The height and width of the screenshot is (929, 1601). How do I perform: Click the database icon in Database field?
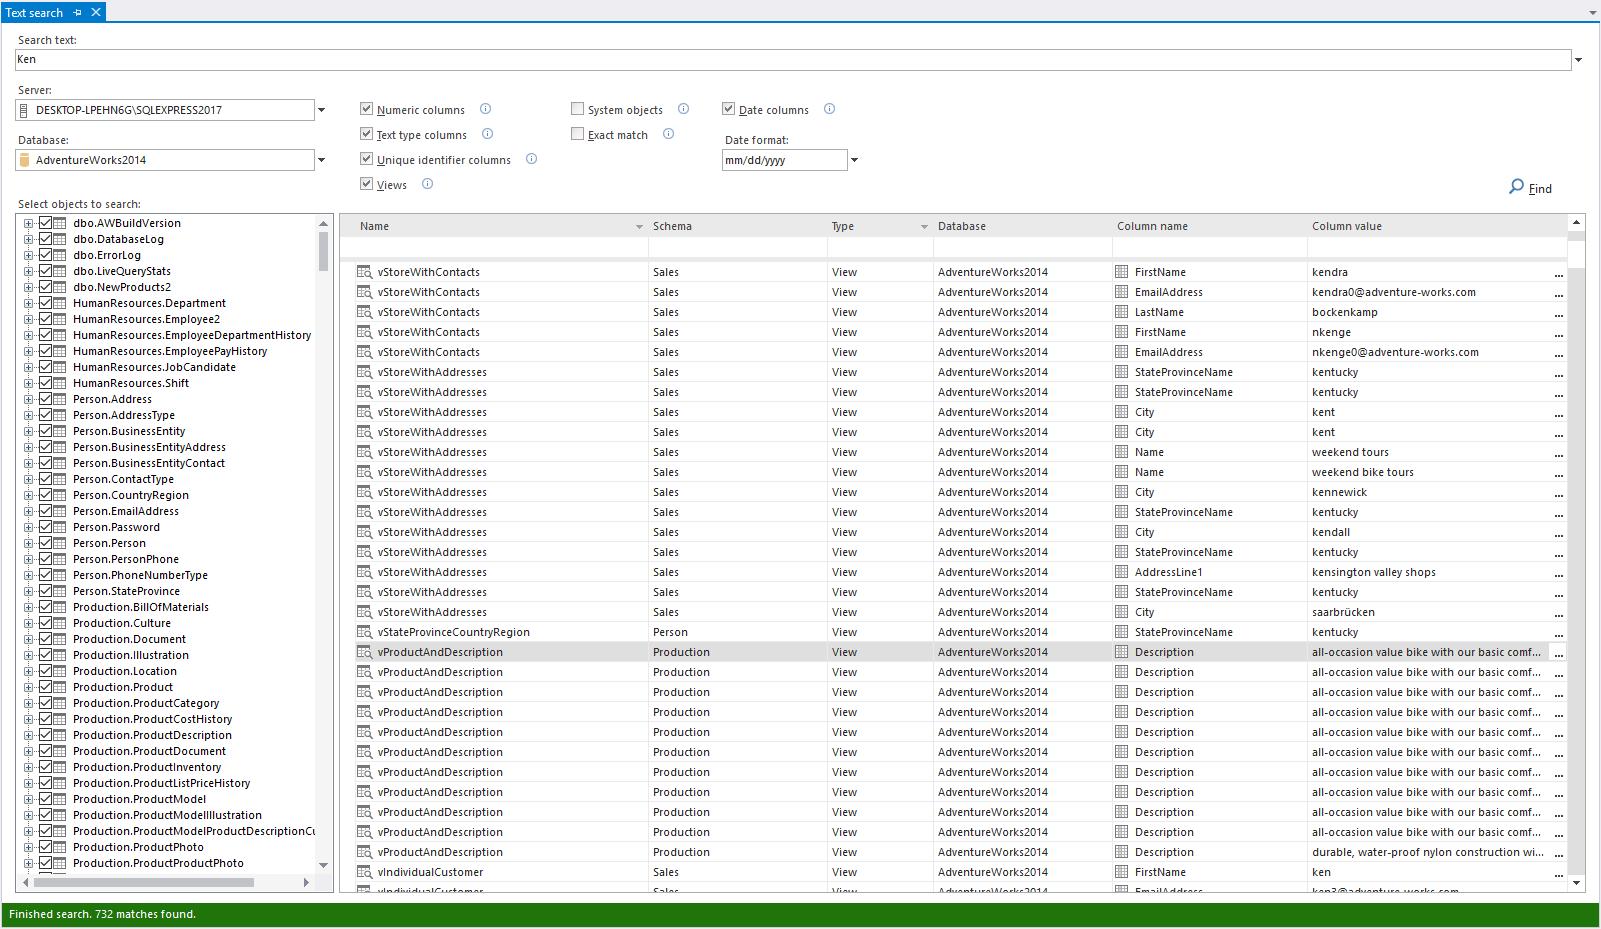tap(24, 160)
